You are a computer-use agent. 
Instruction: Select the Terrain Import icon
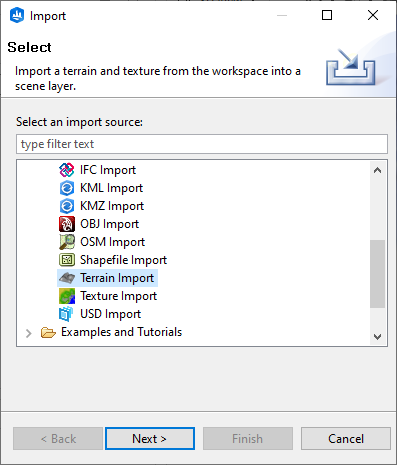(x=67, y=278)
